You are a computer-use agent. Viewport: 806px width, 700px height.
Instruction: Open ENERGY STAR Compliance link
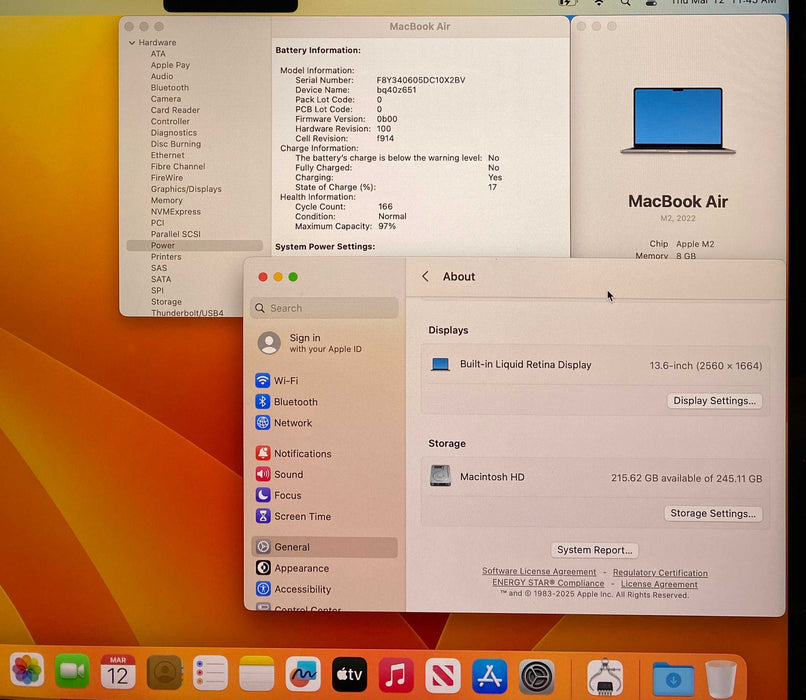[x=548, y=583]
